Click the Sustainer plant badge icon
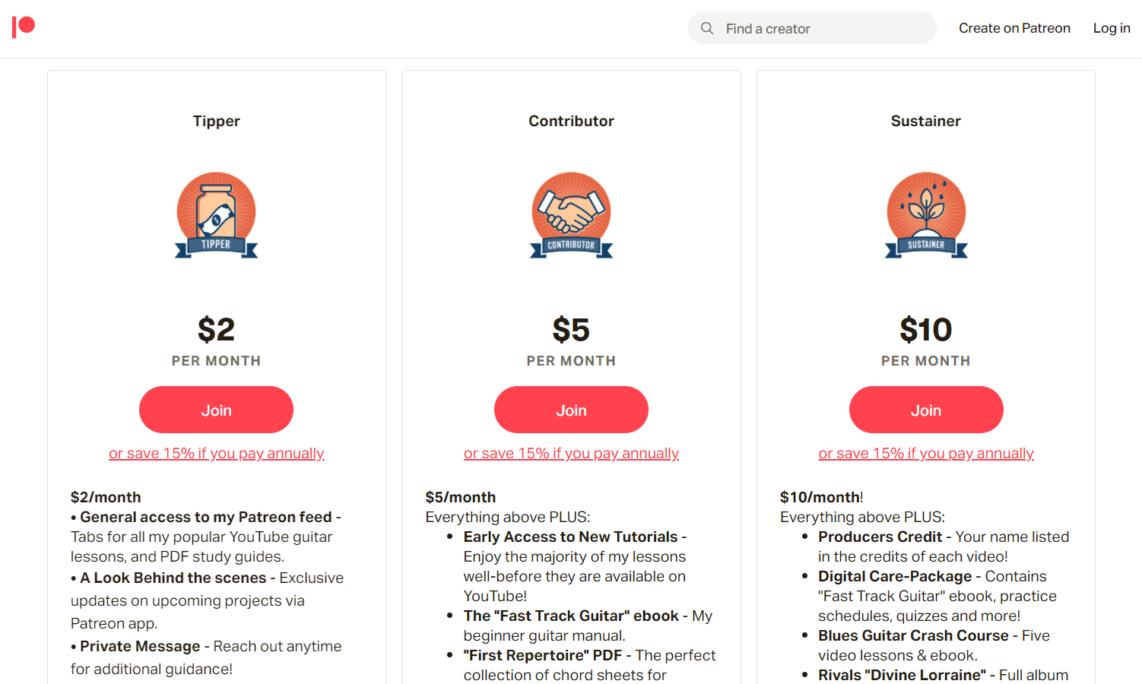Screen dimensions: 1142x684 point(926,210)
